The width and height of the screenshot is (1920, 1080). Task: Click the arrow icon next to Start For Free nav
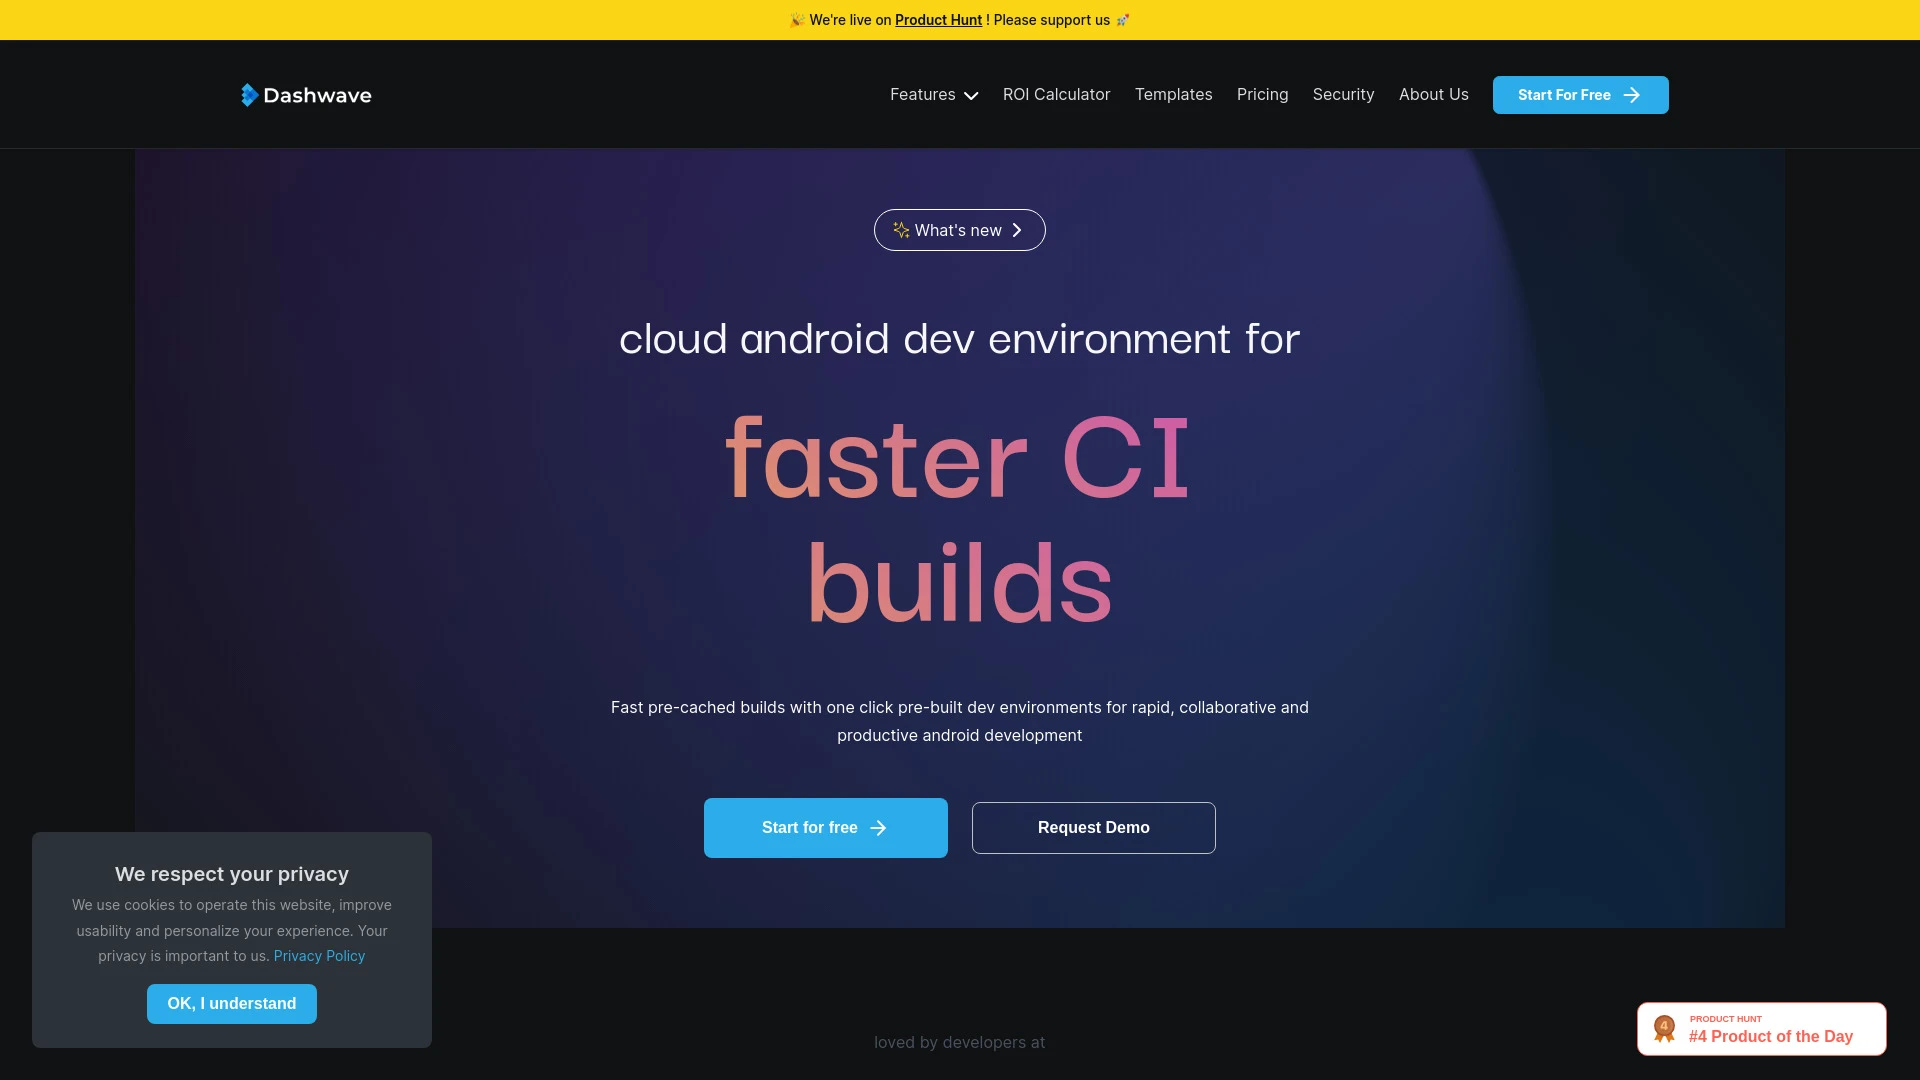tap(1631, 95)
